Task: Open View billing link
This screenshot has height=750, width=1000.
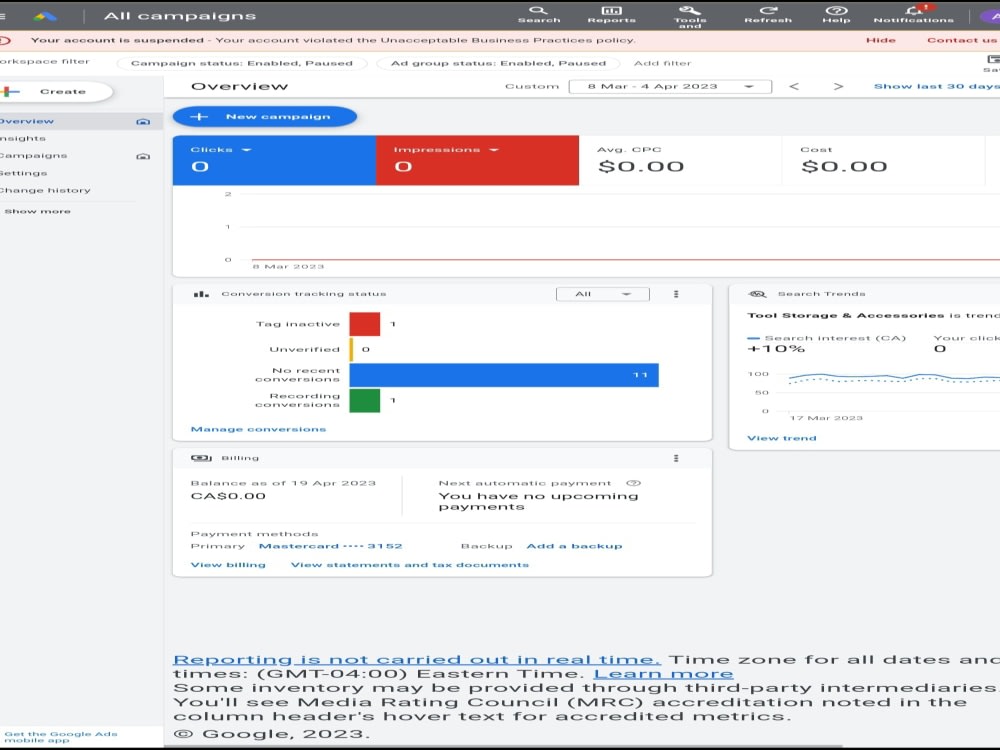Action: (228, 565)
